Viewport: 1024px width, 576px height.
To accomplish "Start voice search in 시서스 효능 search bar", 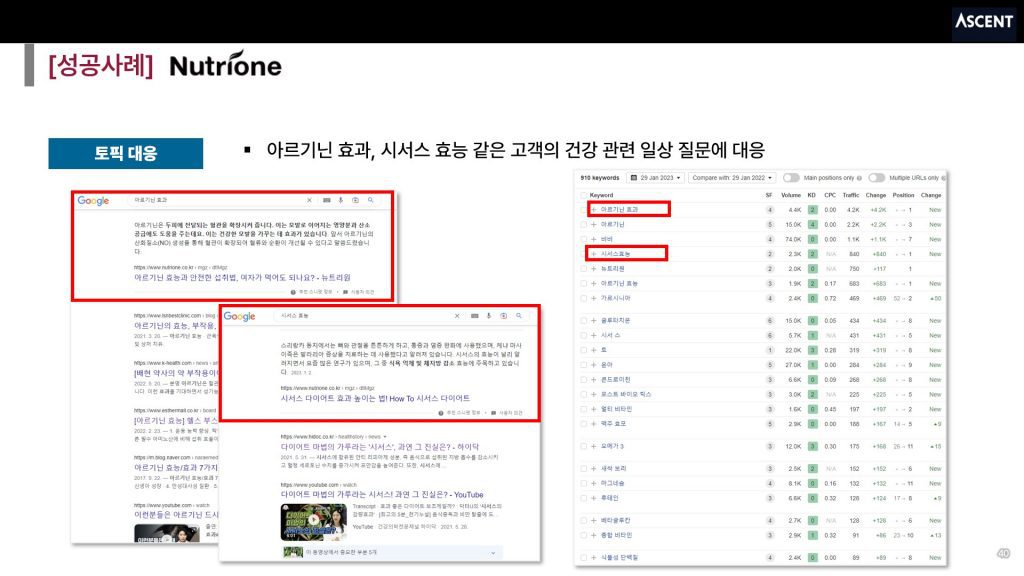I will coord(488,316).
